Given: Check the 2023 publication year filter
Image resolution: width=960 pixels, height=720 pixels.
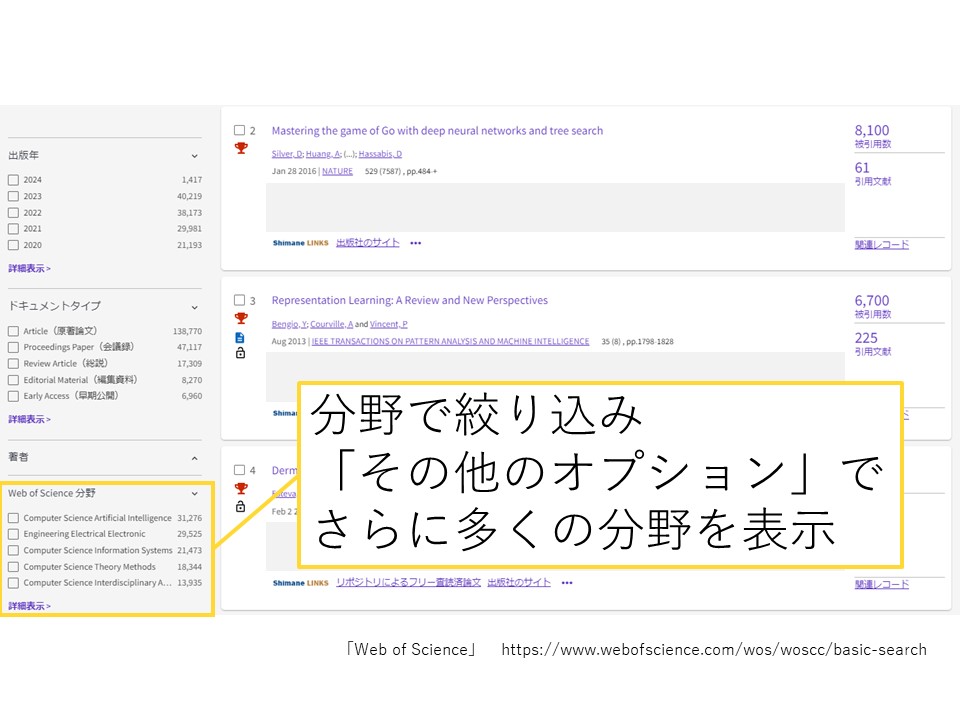Looking at the screenshot, I should (x=13, y=197).
